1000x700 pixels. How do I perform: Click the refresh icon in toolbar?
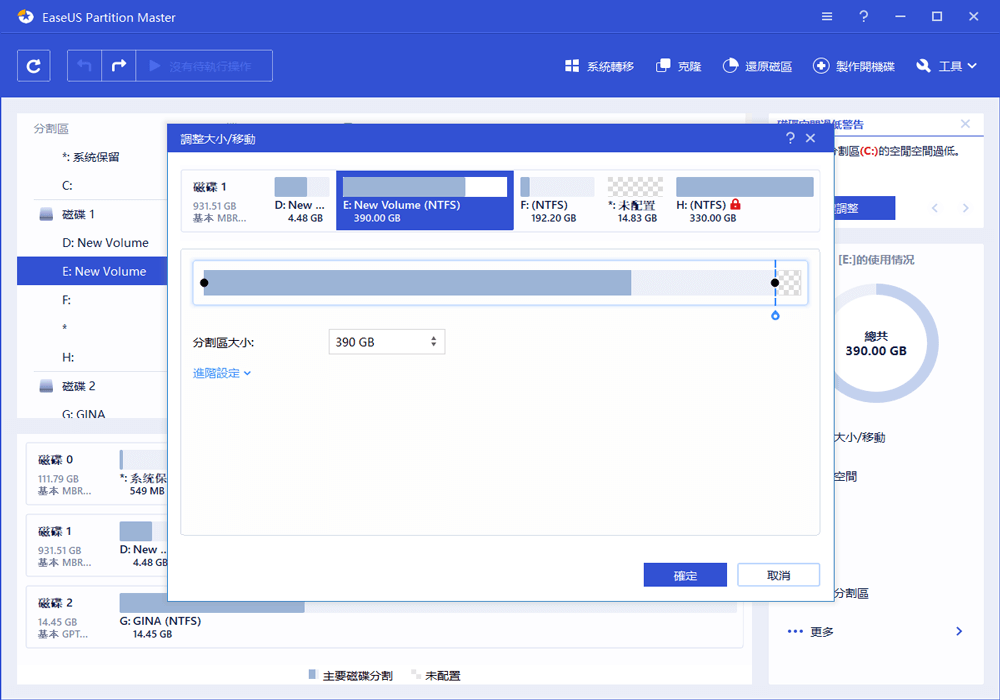click(33, 66)
